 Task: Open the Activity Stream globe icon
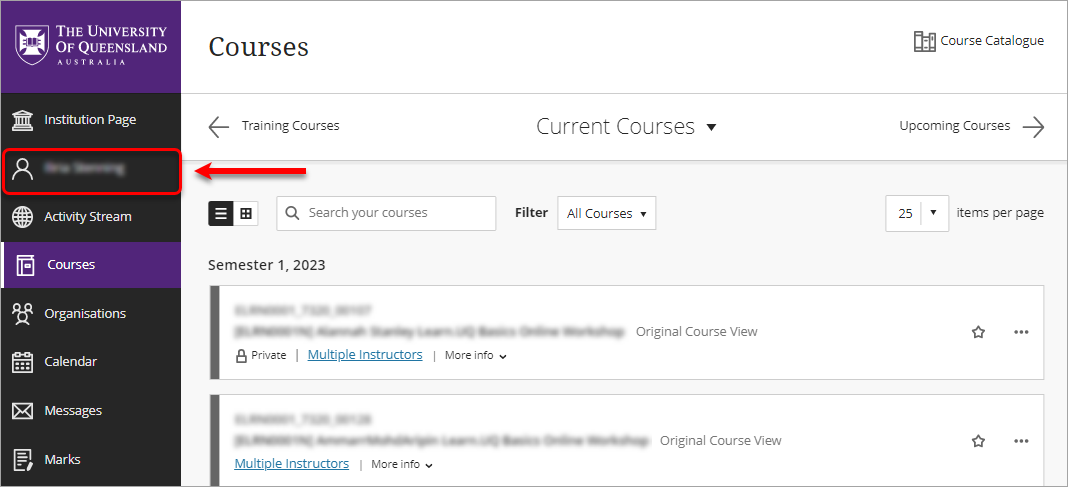(x=23, y=217)
